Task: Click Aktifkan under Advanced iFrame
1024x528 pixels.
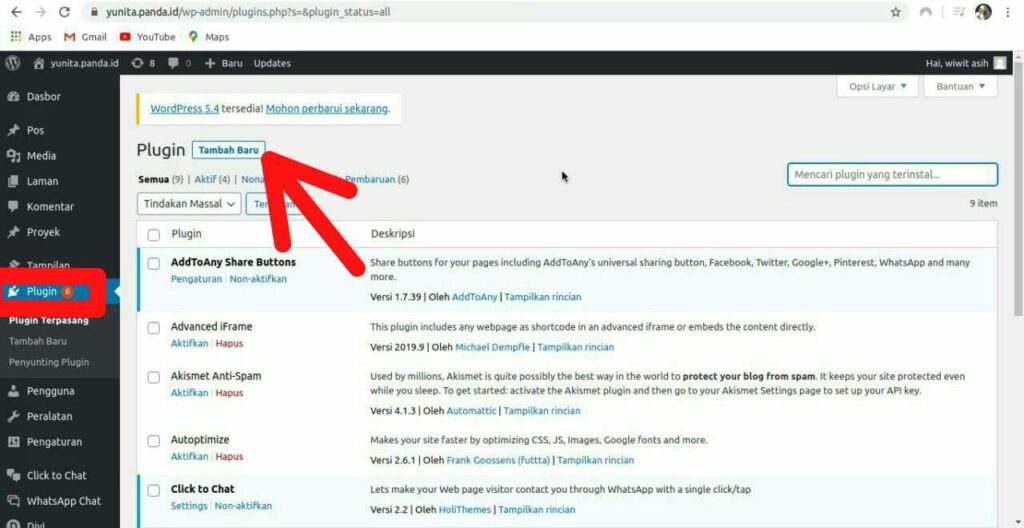Action: pos(189,343)
